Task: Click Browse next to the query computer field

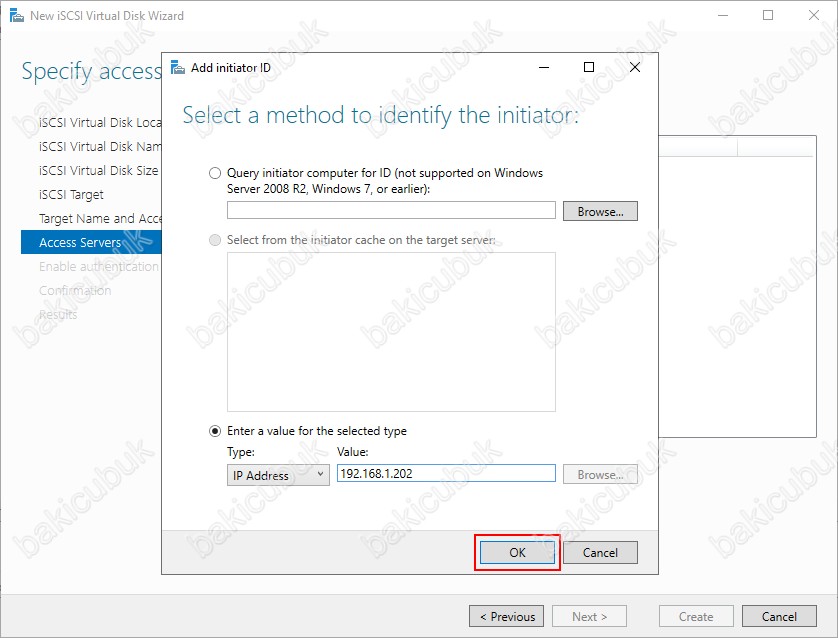Action: click(600, 211)
